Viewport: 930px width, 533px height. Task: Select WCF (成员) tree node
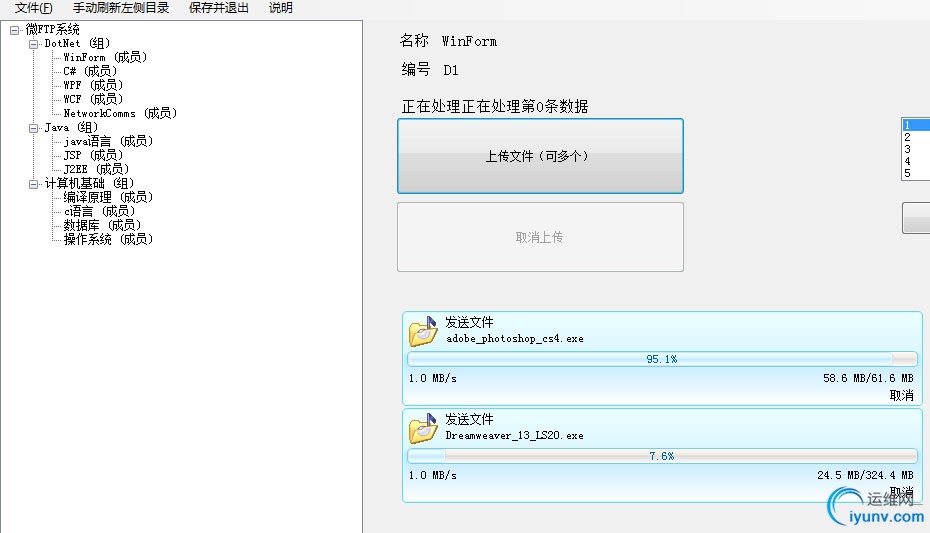(x=93, y=100)
